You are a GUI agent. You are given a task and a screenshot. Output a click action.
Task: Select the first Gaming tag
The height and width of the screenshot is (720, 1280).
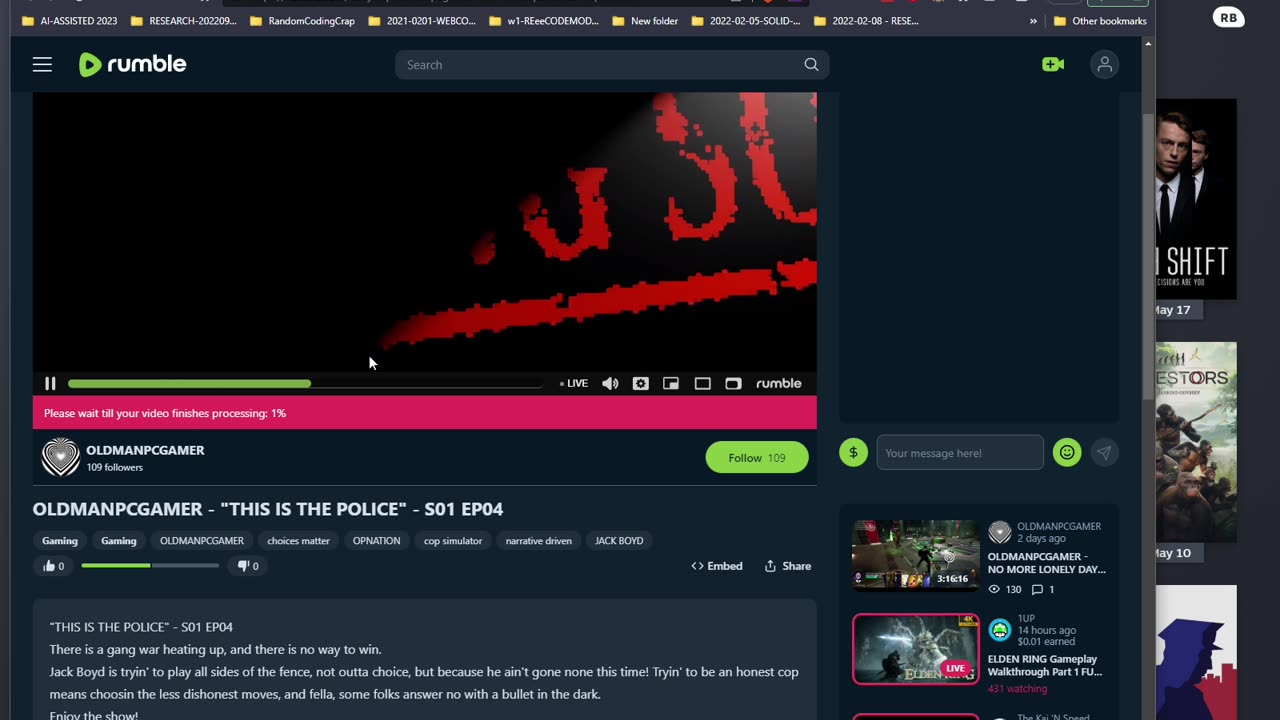click(x=60, y=540)
